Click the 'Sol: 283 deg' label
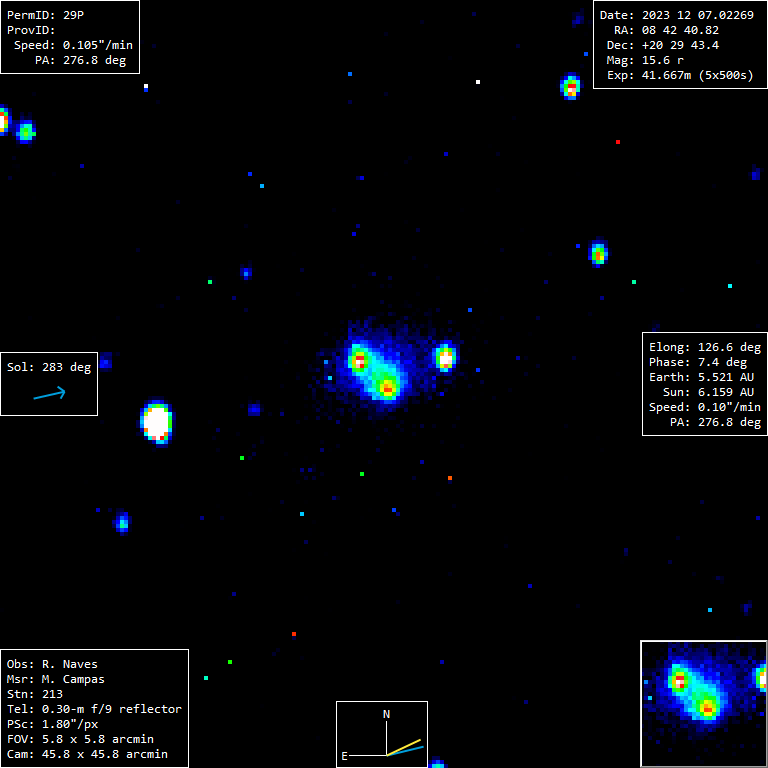The image size is (768, 768). 49,367
